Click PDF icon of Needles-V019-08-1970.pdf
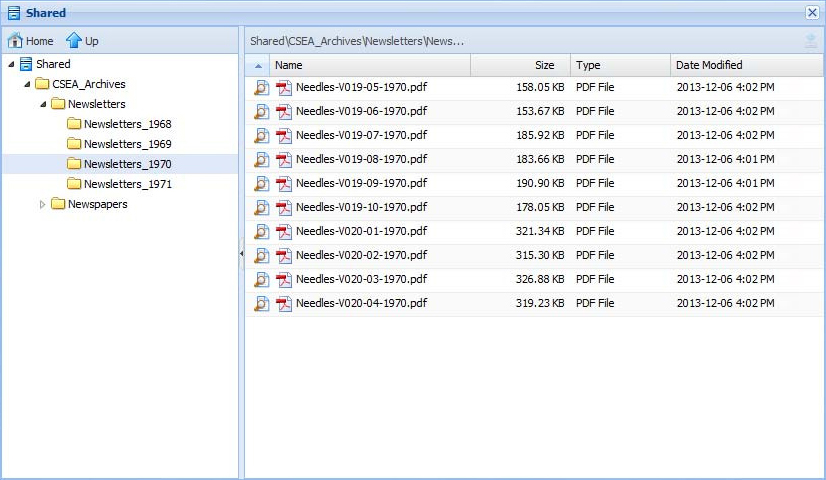 point(284,159)
